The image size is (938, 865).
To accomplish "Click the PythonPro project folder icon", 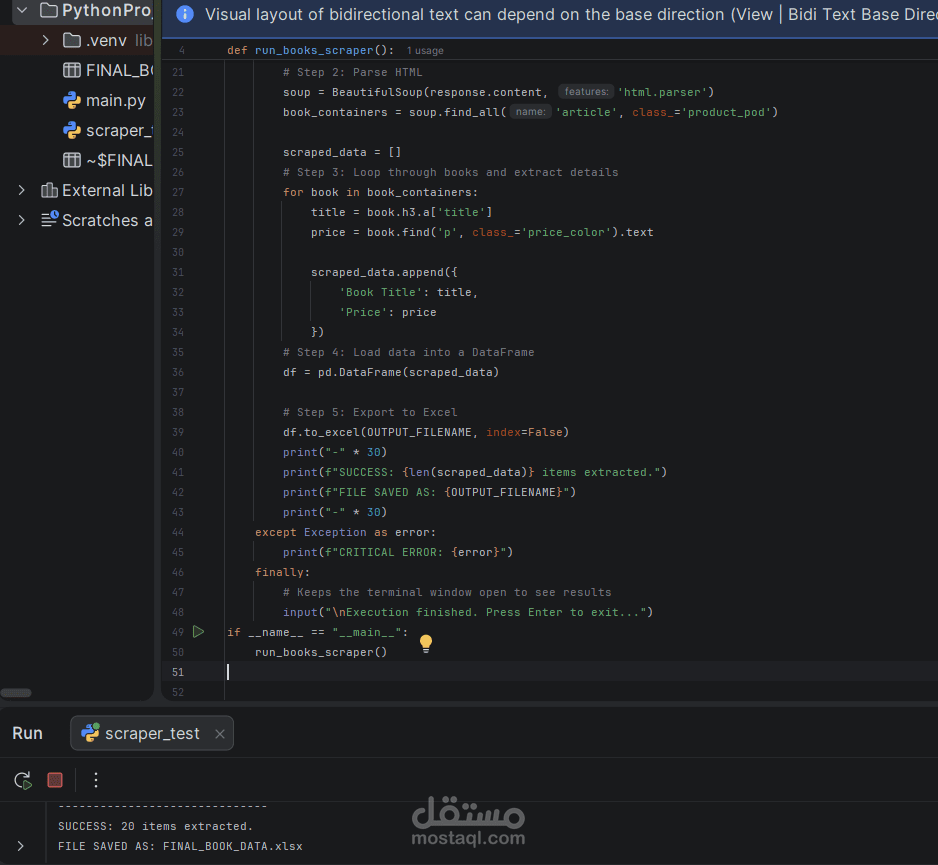I will 48,10.
